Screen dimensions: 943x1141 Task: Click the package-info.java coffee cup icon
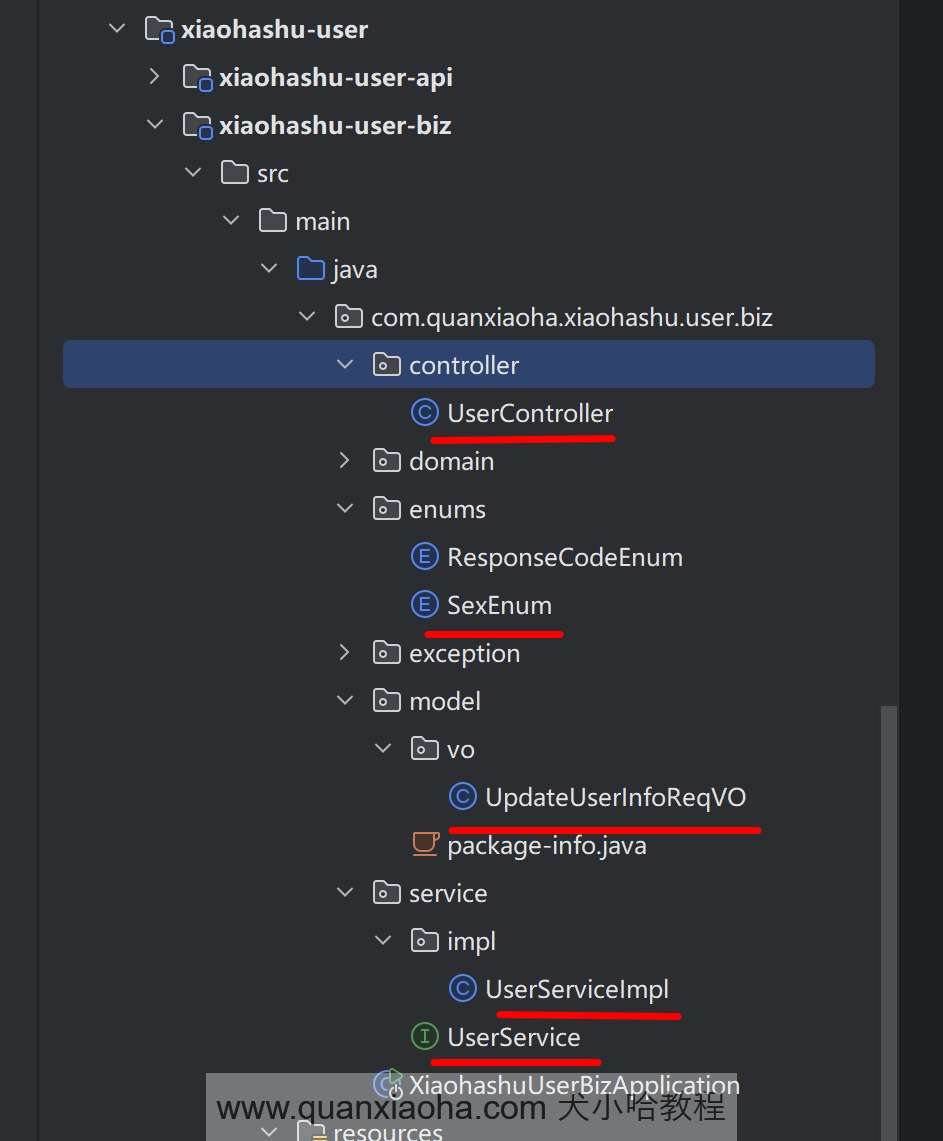[425, 845]
